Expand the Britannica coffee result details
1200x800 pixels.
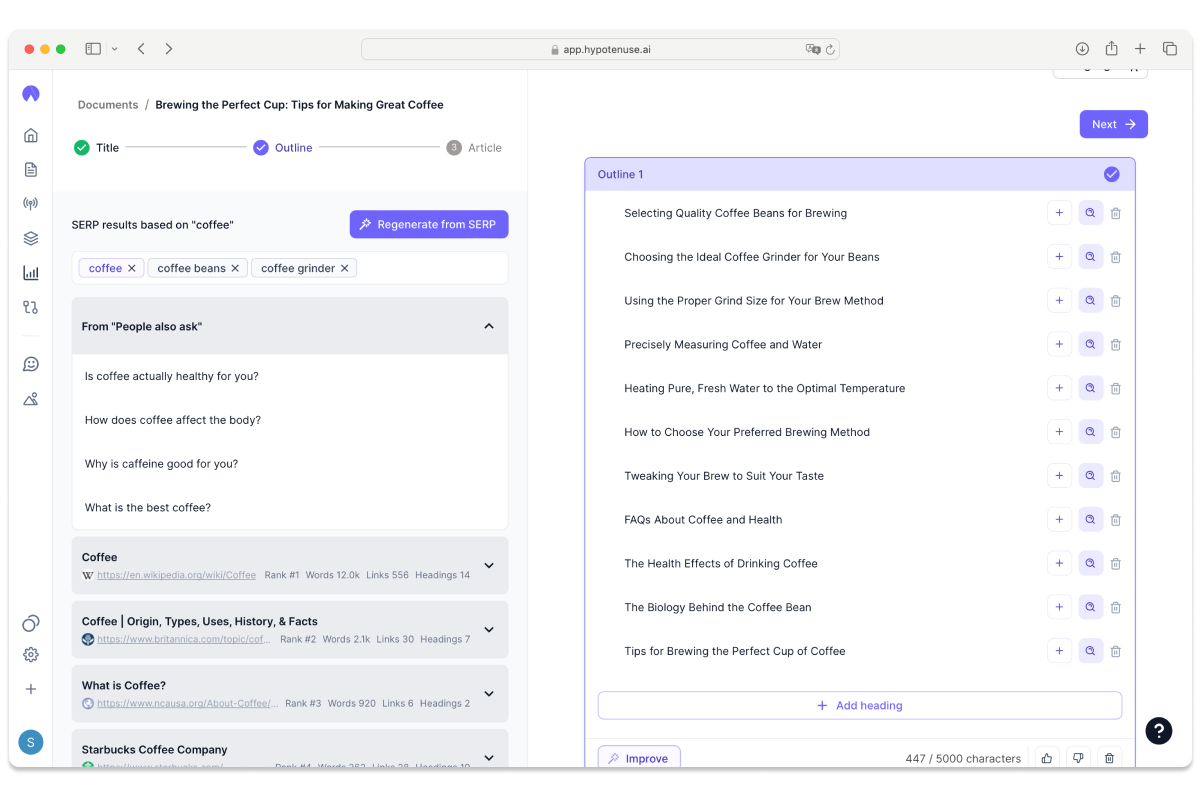(x=489, y=629)
